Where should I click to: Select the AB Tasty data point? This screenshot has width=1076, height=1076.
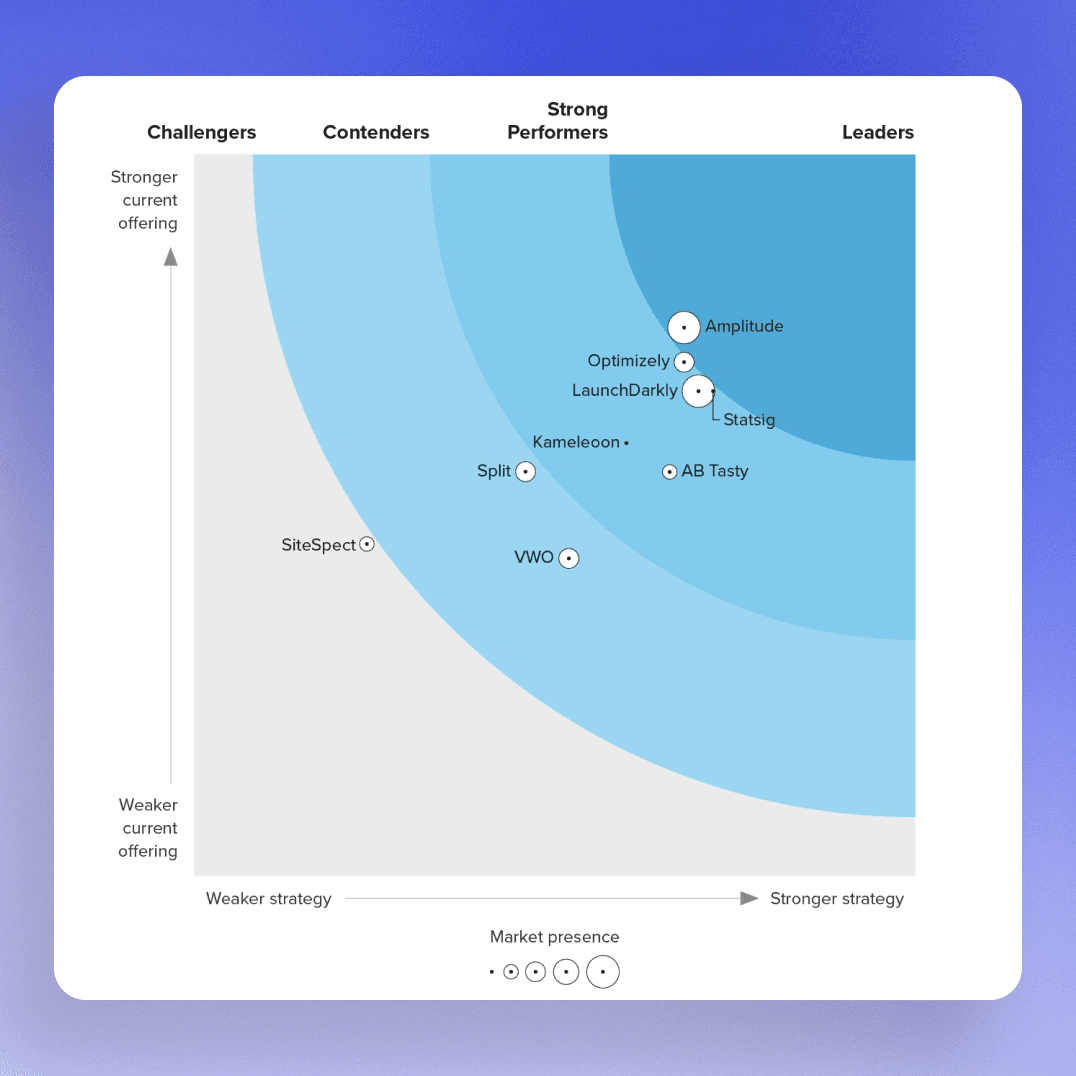coord(669,471)
